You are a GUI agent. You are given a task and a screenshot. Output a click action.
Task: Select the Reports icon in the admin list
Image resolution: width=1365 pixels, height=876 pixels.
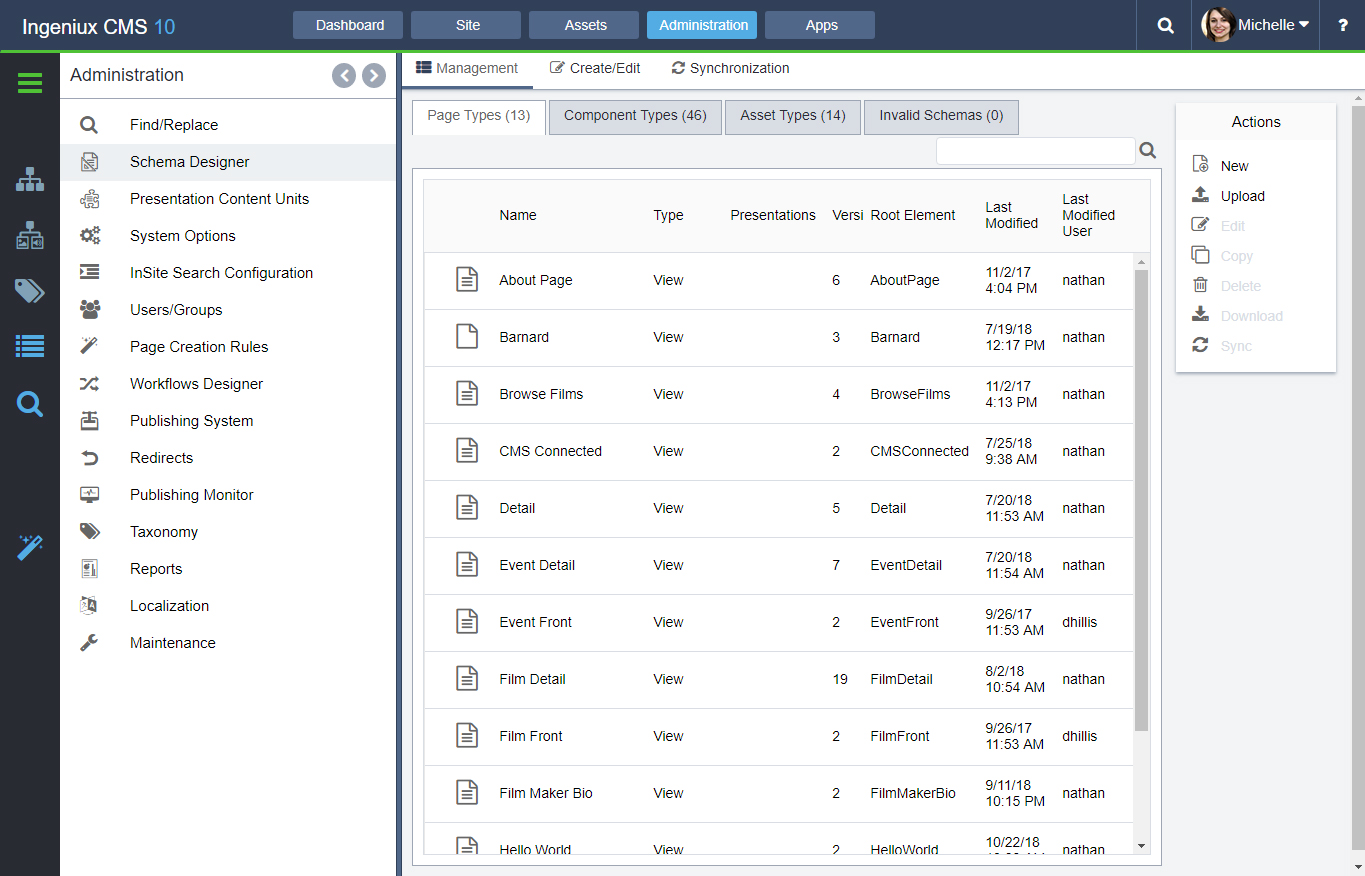88,568
